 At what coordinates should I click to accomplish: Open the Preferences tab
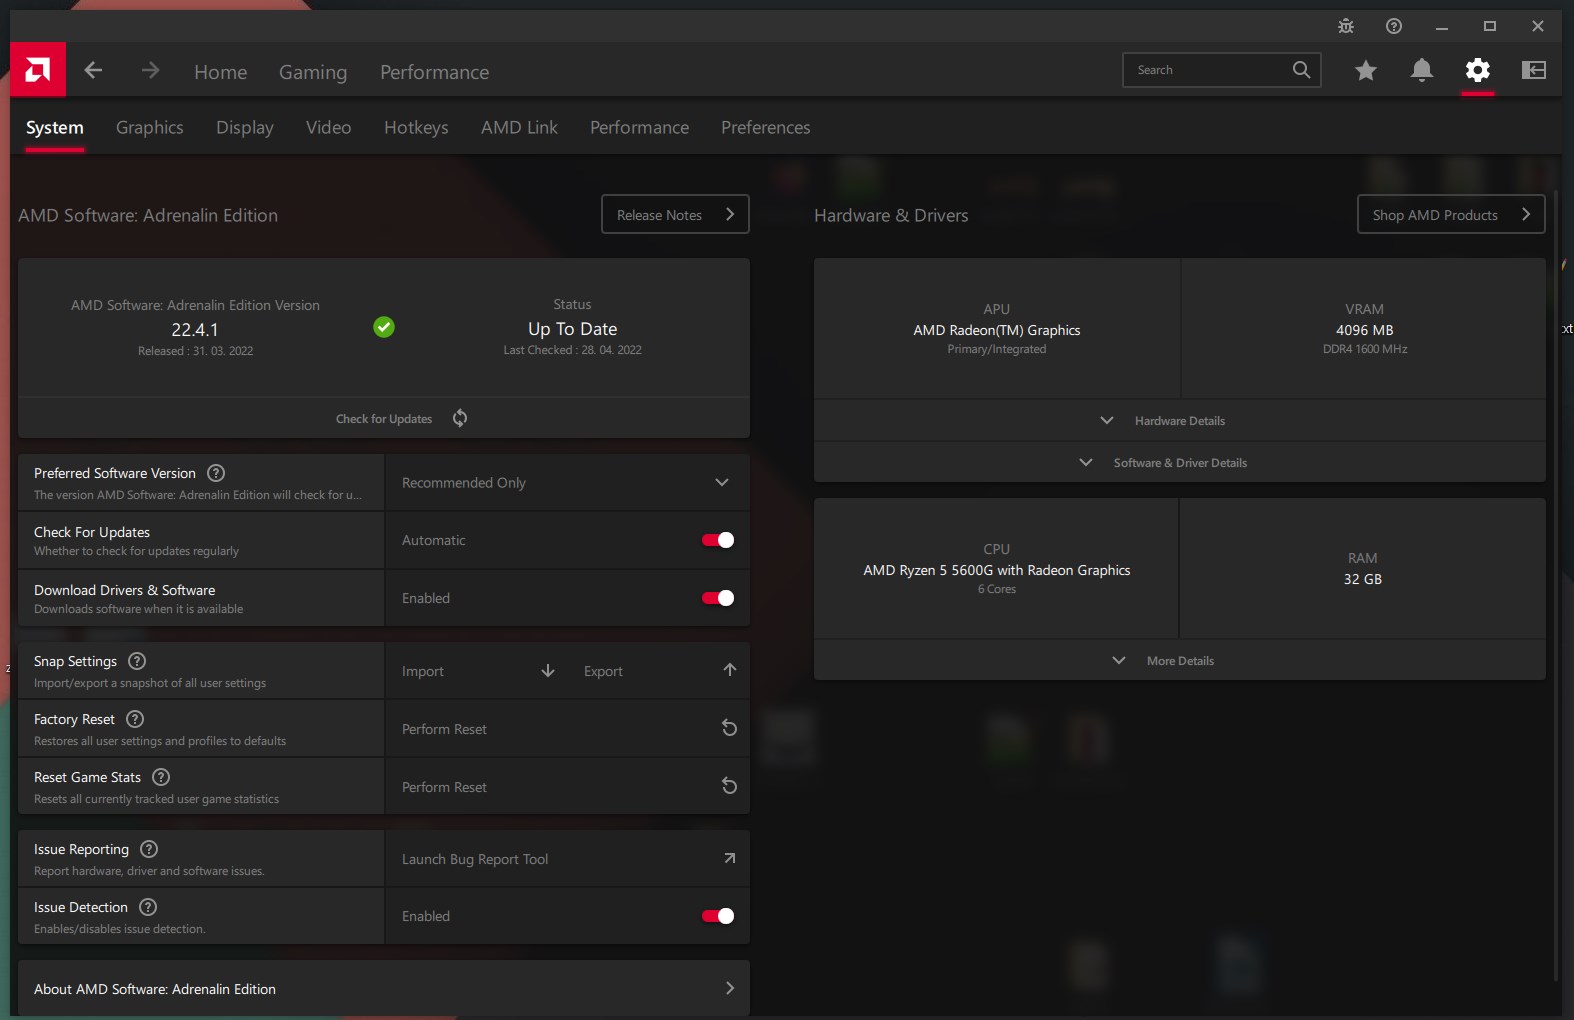[x=766, y=128]
